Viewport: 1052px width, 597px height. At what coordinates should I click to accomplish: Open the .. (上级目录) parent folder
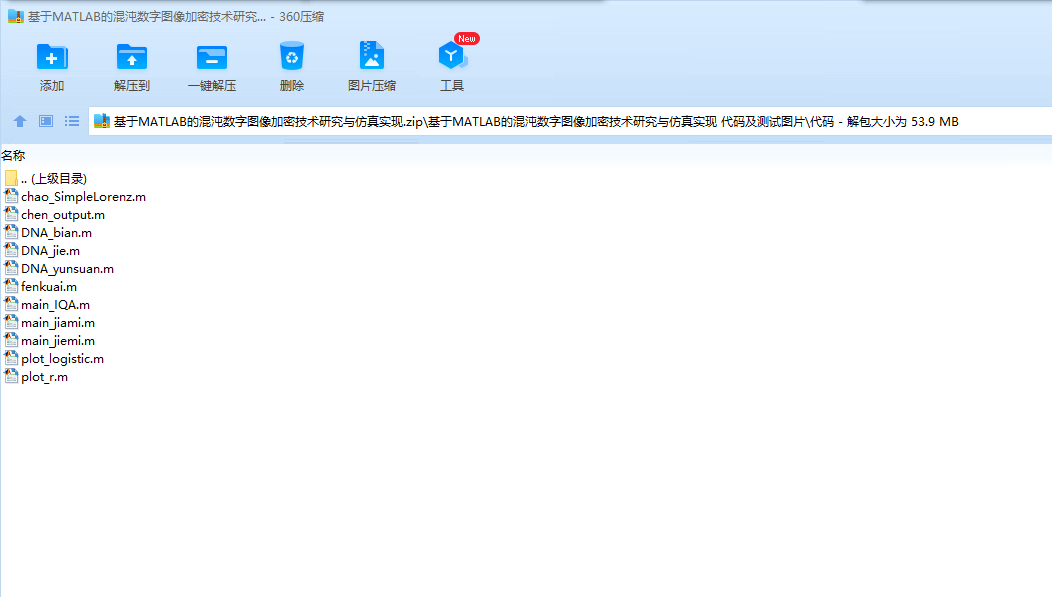(54, 178)
